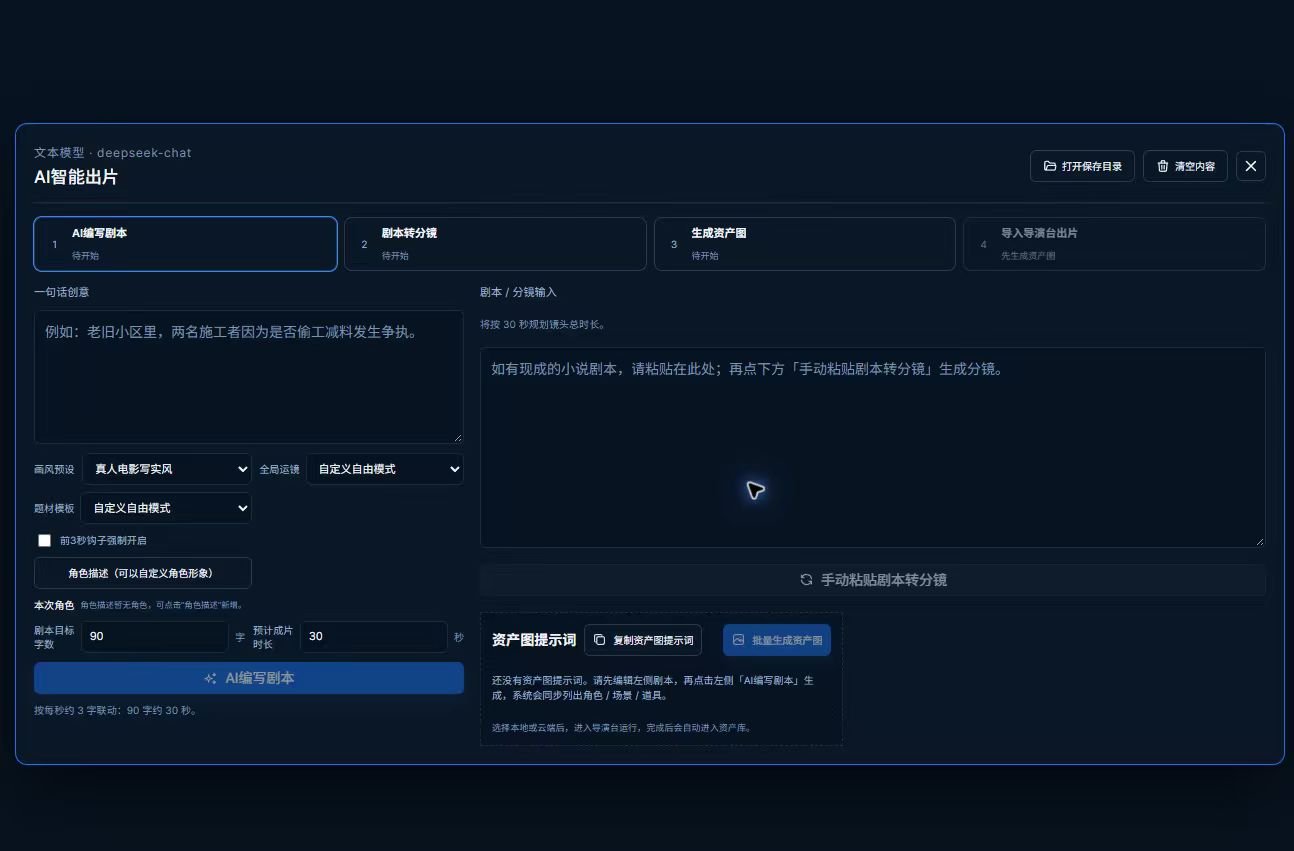Click the image icon in 批量生成资产图
Screen dimensions: 1294x851
[739, 640]
